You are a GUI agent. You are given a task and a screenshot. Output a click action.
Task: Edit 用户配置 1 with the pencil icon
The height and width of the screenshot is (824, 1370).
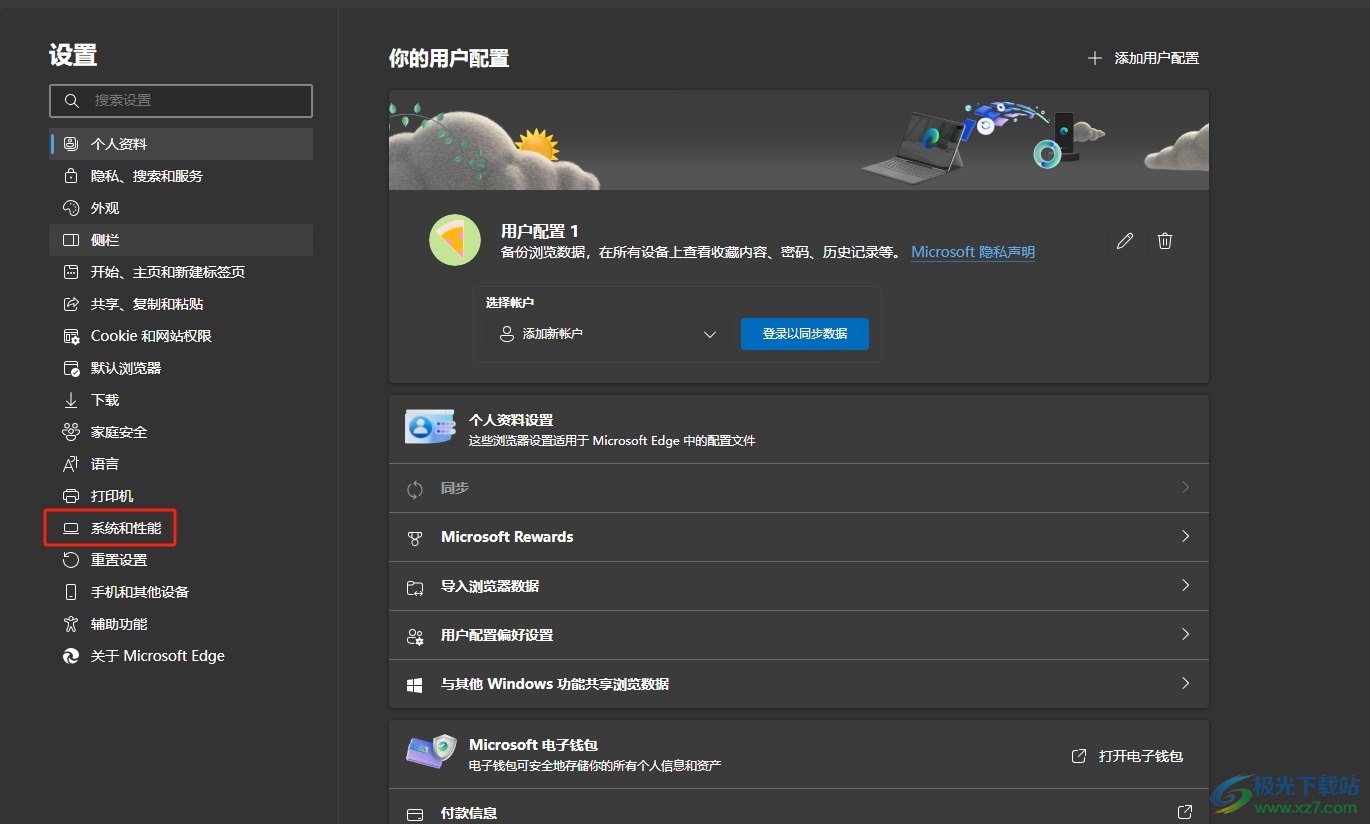coord(1125,241)
